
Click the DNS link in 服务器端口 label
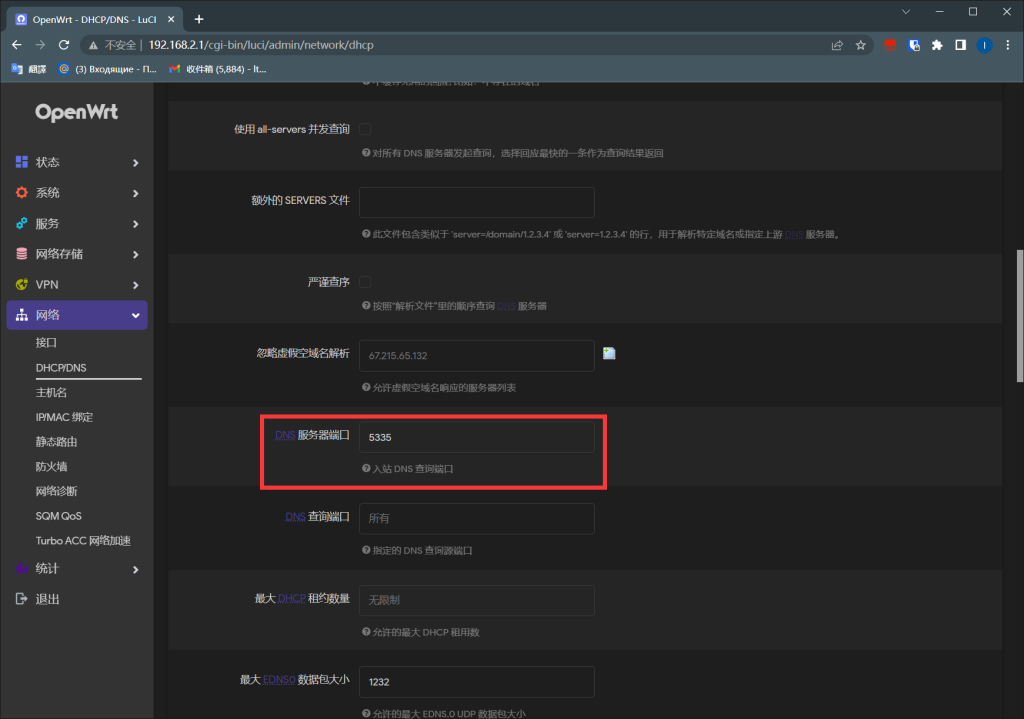(285, 435)
